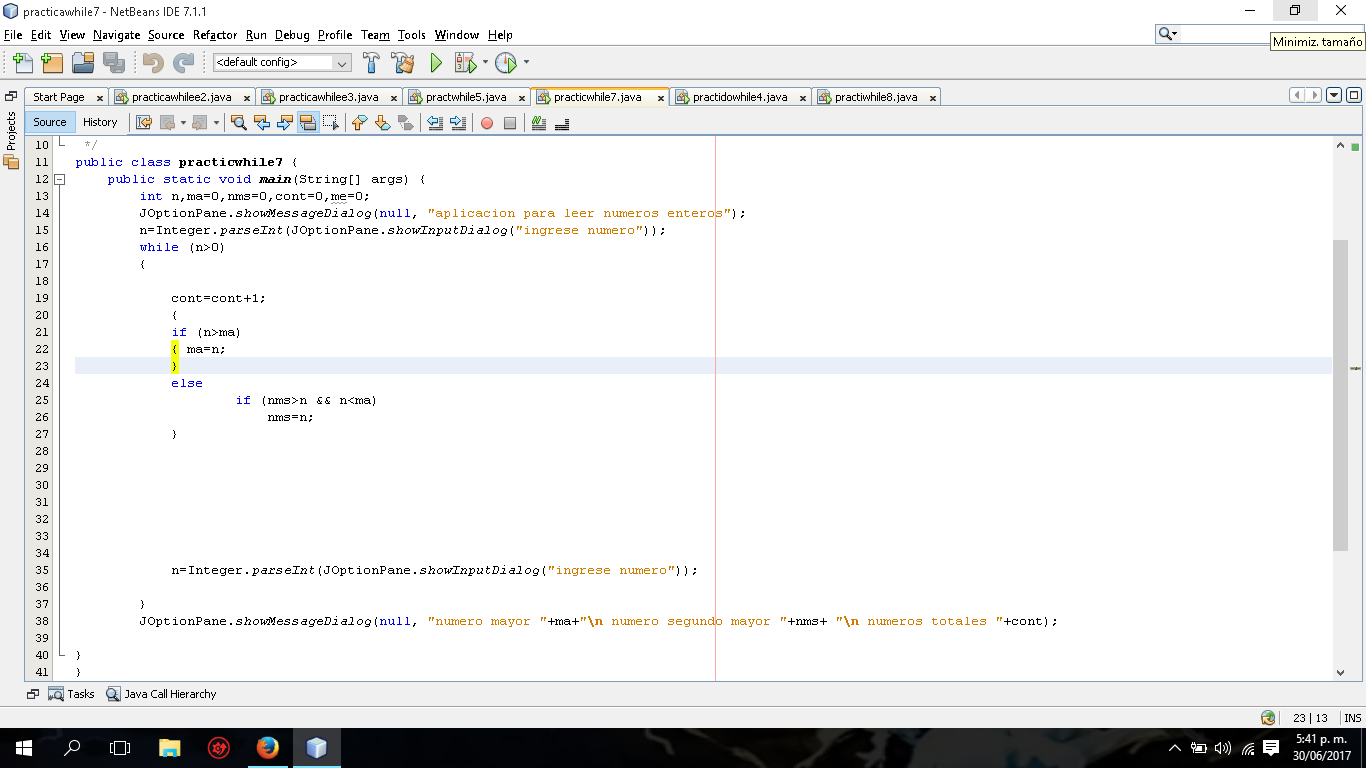Shift line right icon
Screen dimensions: 1366x768
pyautogui.click(x=458, y=123)
